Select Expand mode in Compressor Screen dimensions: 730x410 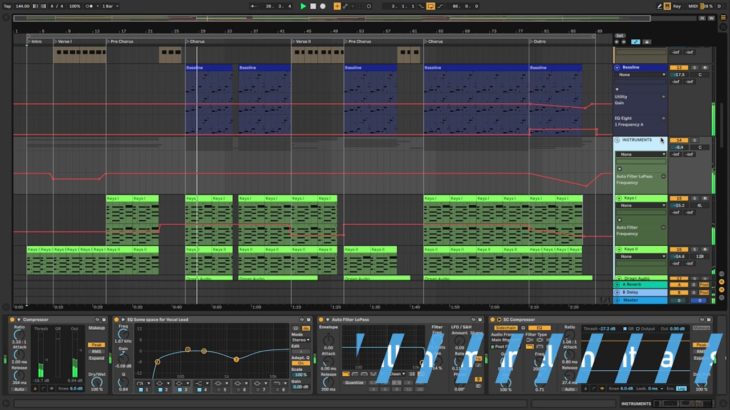click(96, 358)
